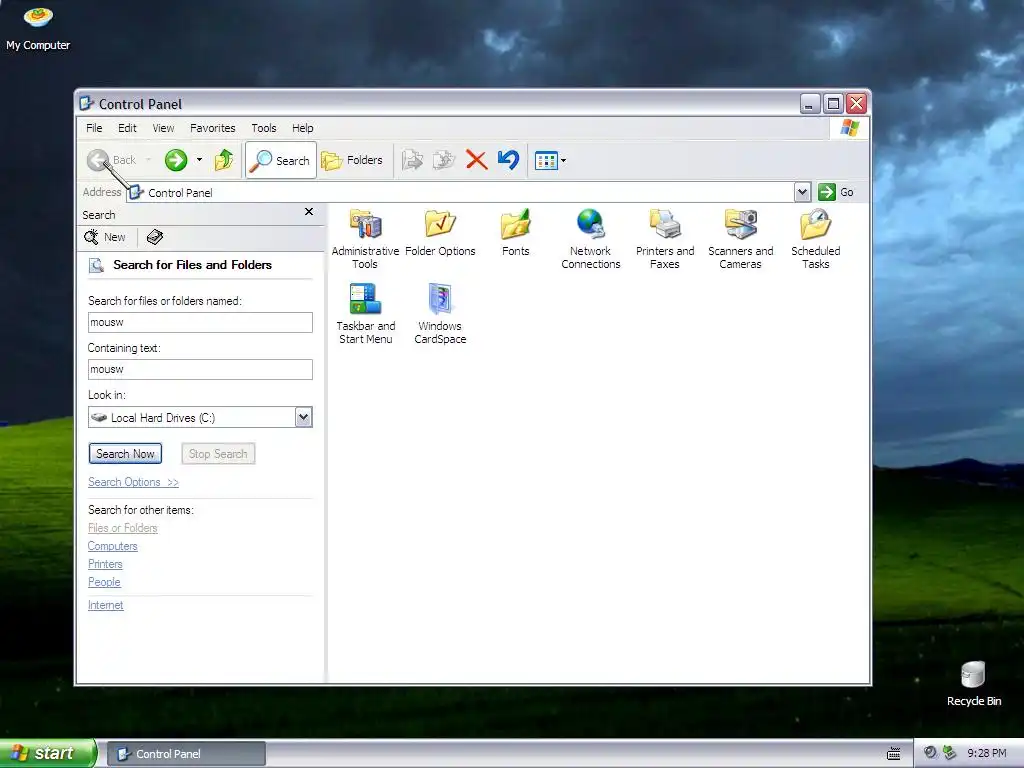Click the Go button
1024x768 pixels.
tap(836, 192)
